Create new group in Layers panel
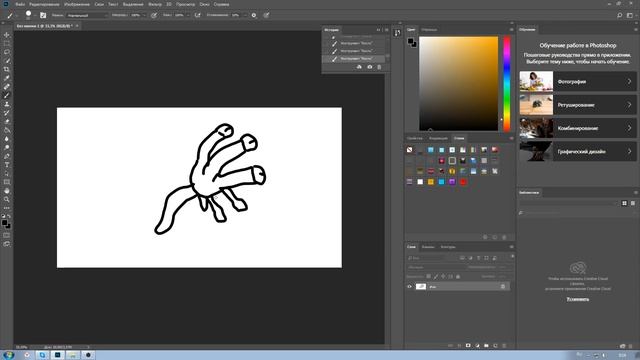The width and height of the screenshot is (640, 360). (x=486, y=346)
